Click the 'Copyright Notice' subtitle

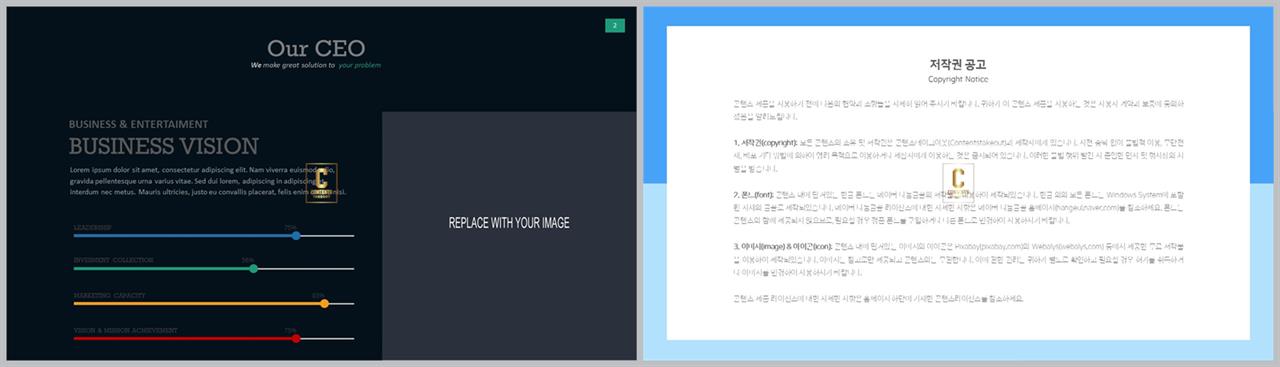pos(958,79)
